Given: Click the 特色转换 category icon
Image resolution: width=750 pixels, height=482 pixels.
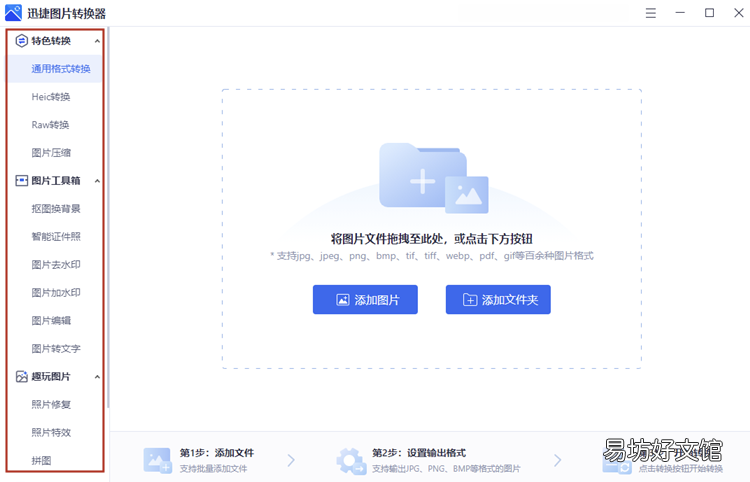Looking at the screenshot, I should pos(22,41).
